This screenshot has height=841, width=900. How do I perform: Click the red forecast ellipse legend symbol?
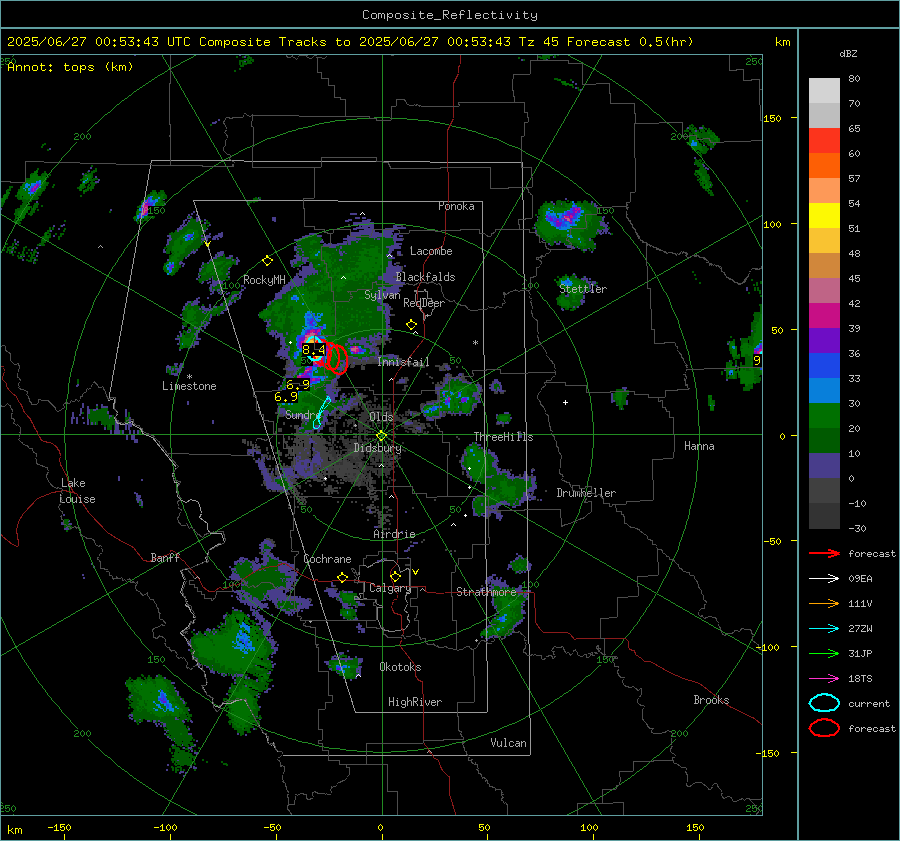(824, 728)
